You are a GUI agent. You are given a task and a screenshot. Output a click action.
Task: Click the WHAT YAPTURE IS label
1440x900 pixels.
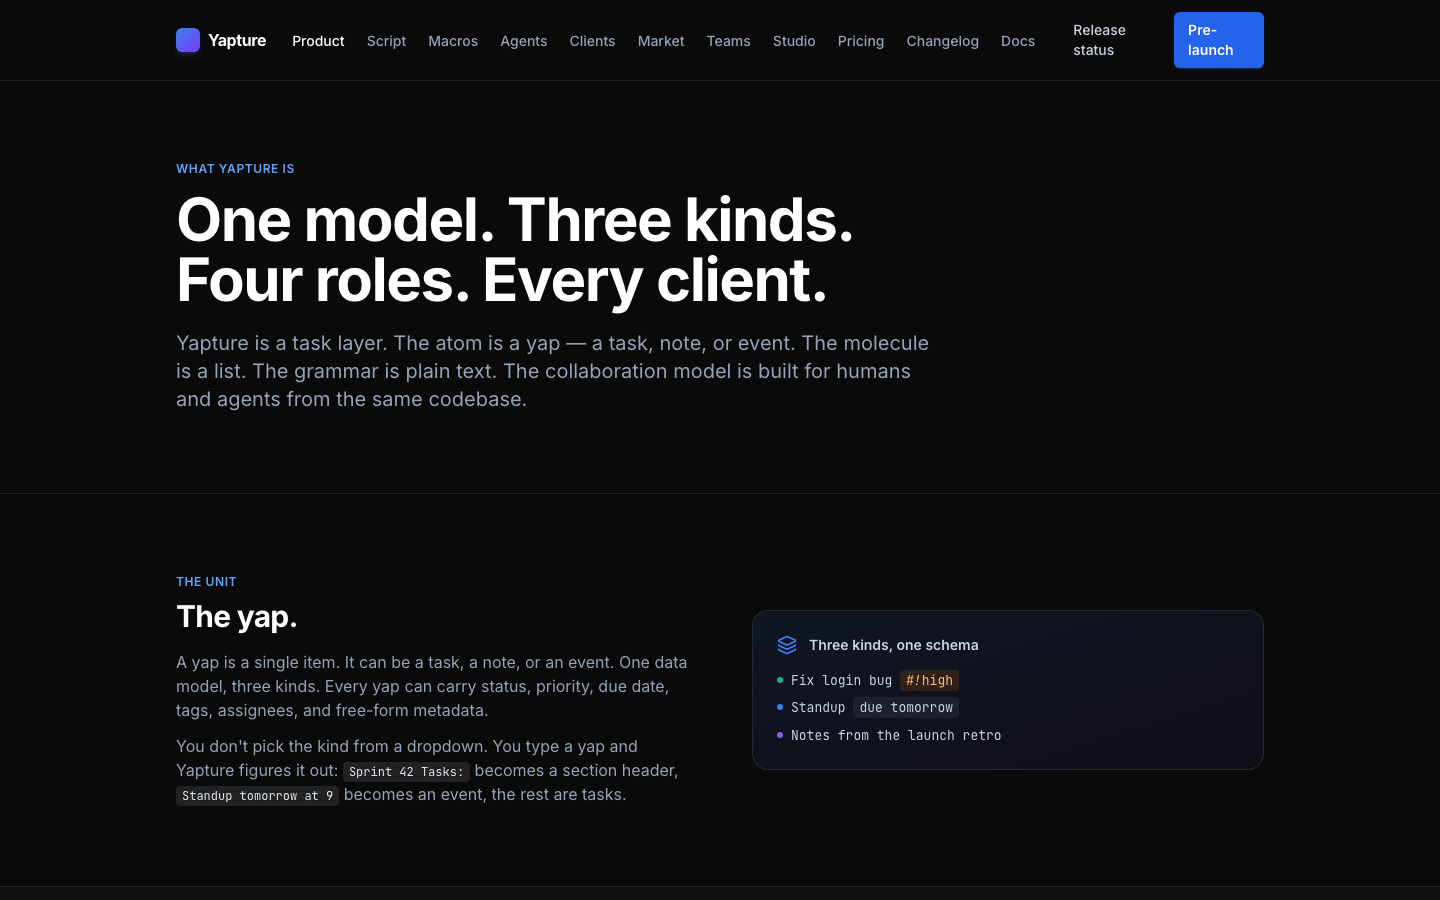tap(235, 168)
